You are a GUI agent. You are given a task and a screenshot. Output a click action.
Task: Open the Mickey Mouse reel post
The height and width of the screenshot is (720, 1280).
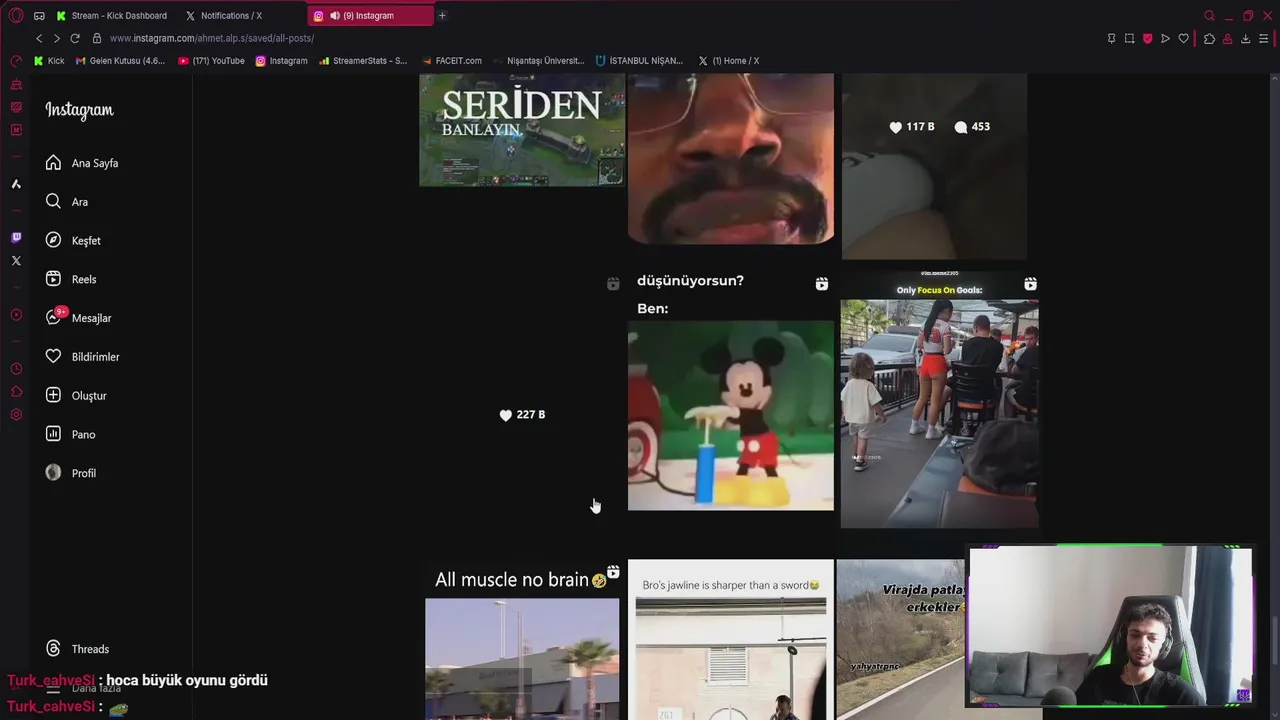click(x=731, y=391)
